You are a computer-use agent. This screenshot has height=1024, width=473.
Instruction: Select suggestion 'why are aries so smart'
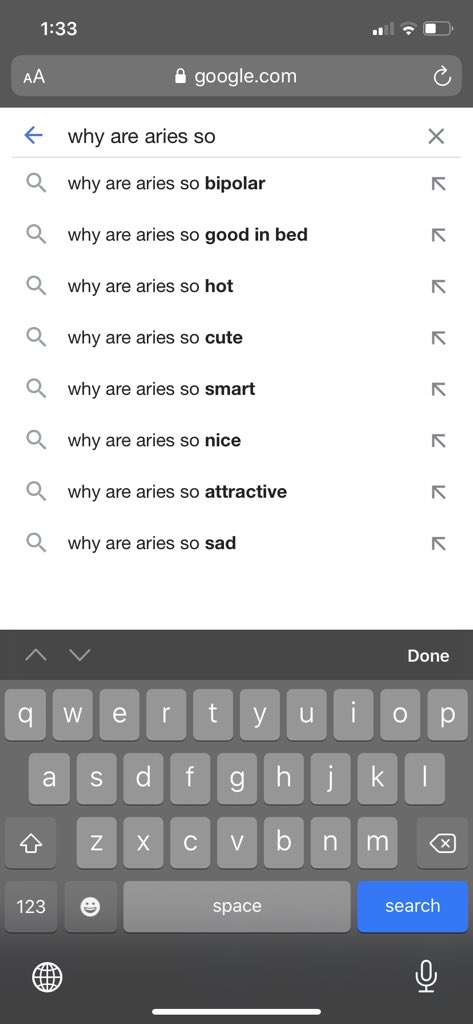[236, 389]
